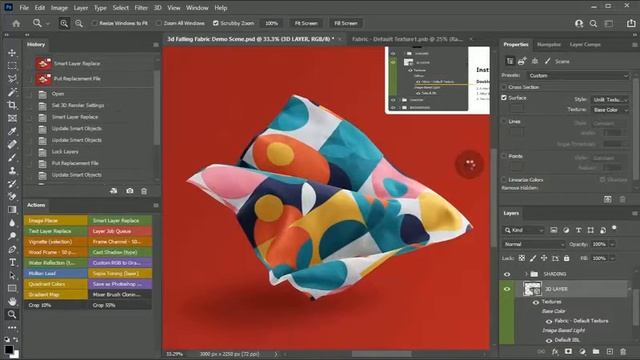Open the Surface Style dropdown

(x=610, y=99)
